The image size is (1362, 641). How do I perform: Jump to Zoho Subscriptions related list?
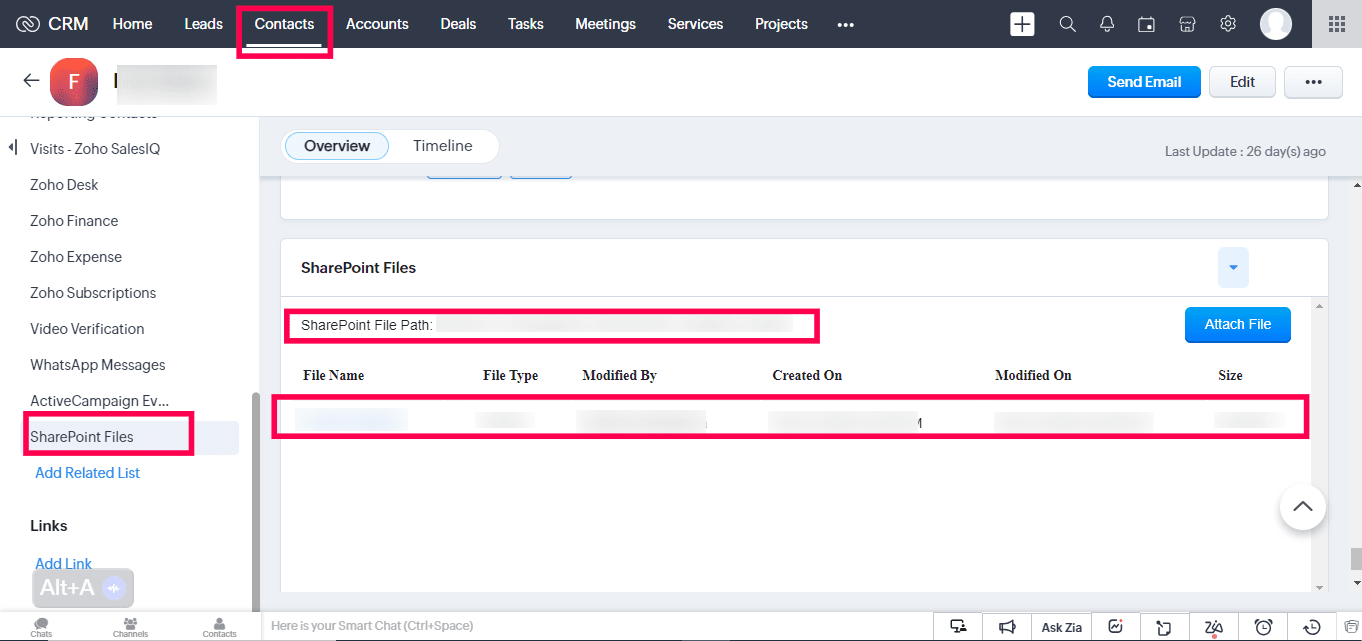point(93,293)
